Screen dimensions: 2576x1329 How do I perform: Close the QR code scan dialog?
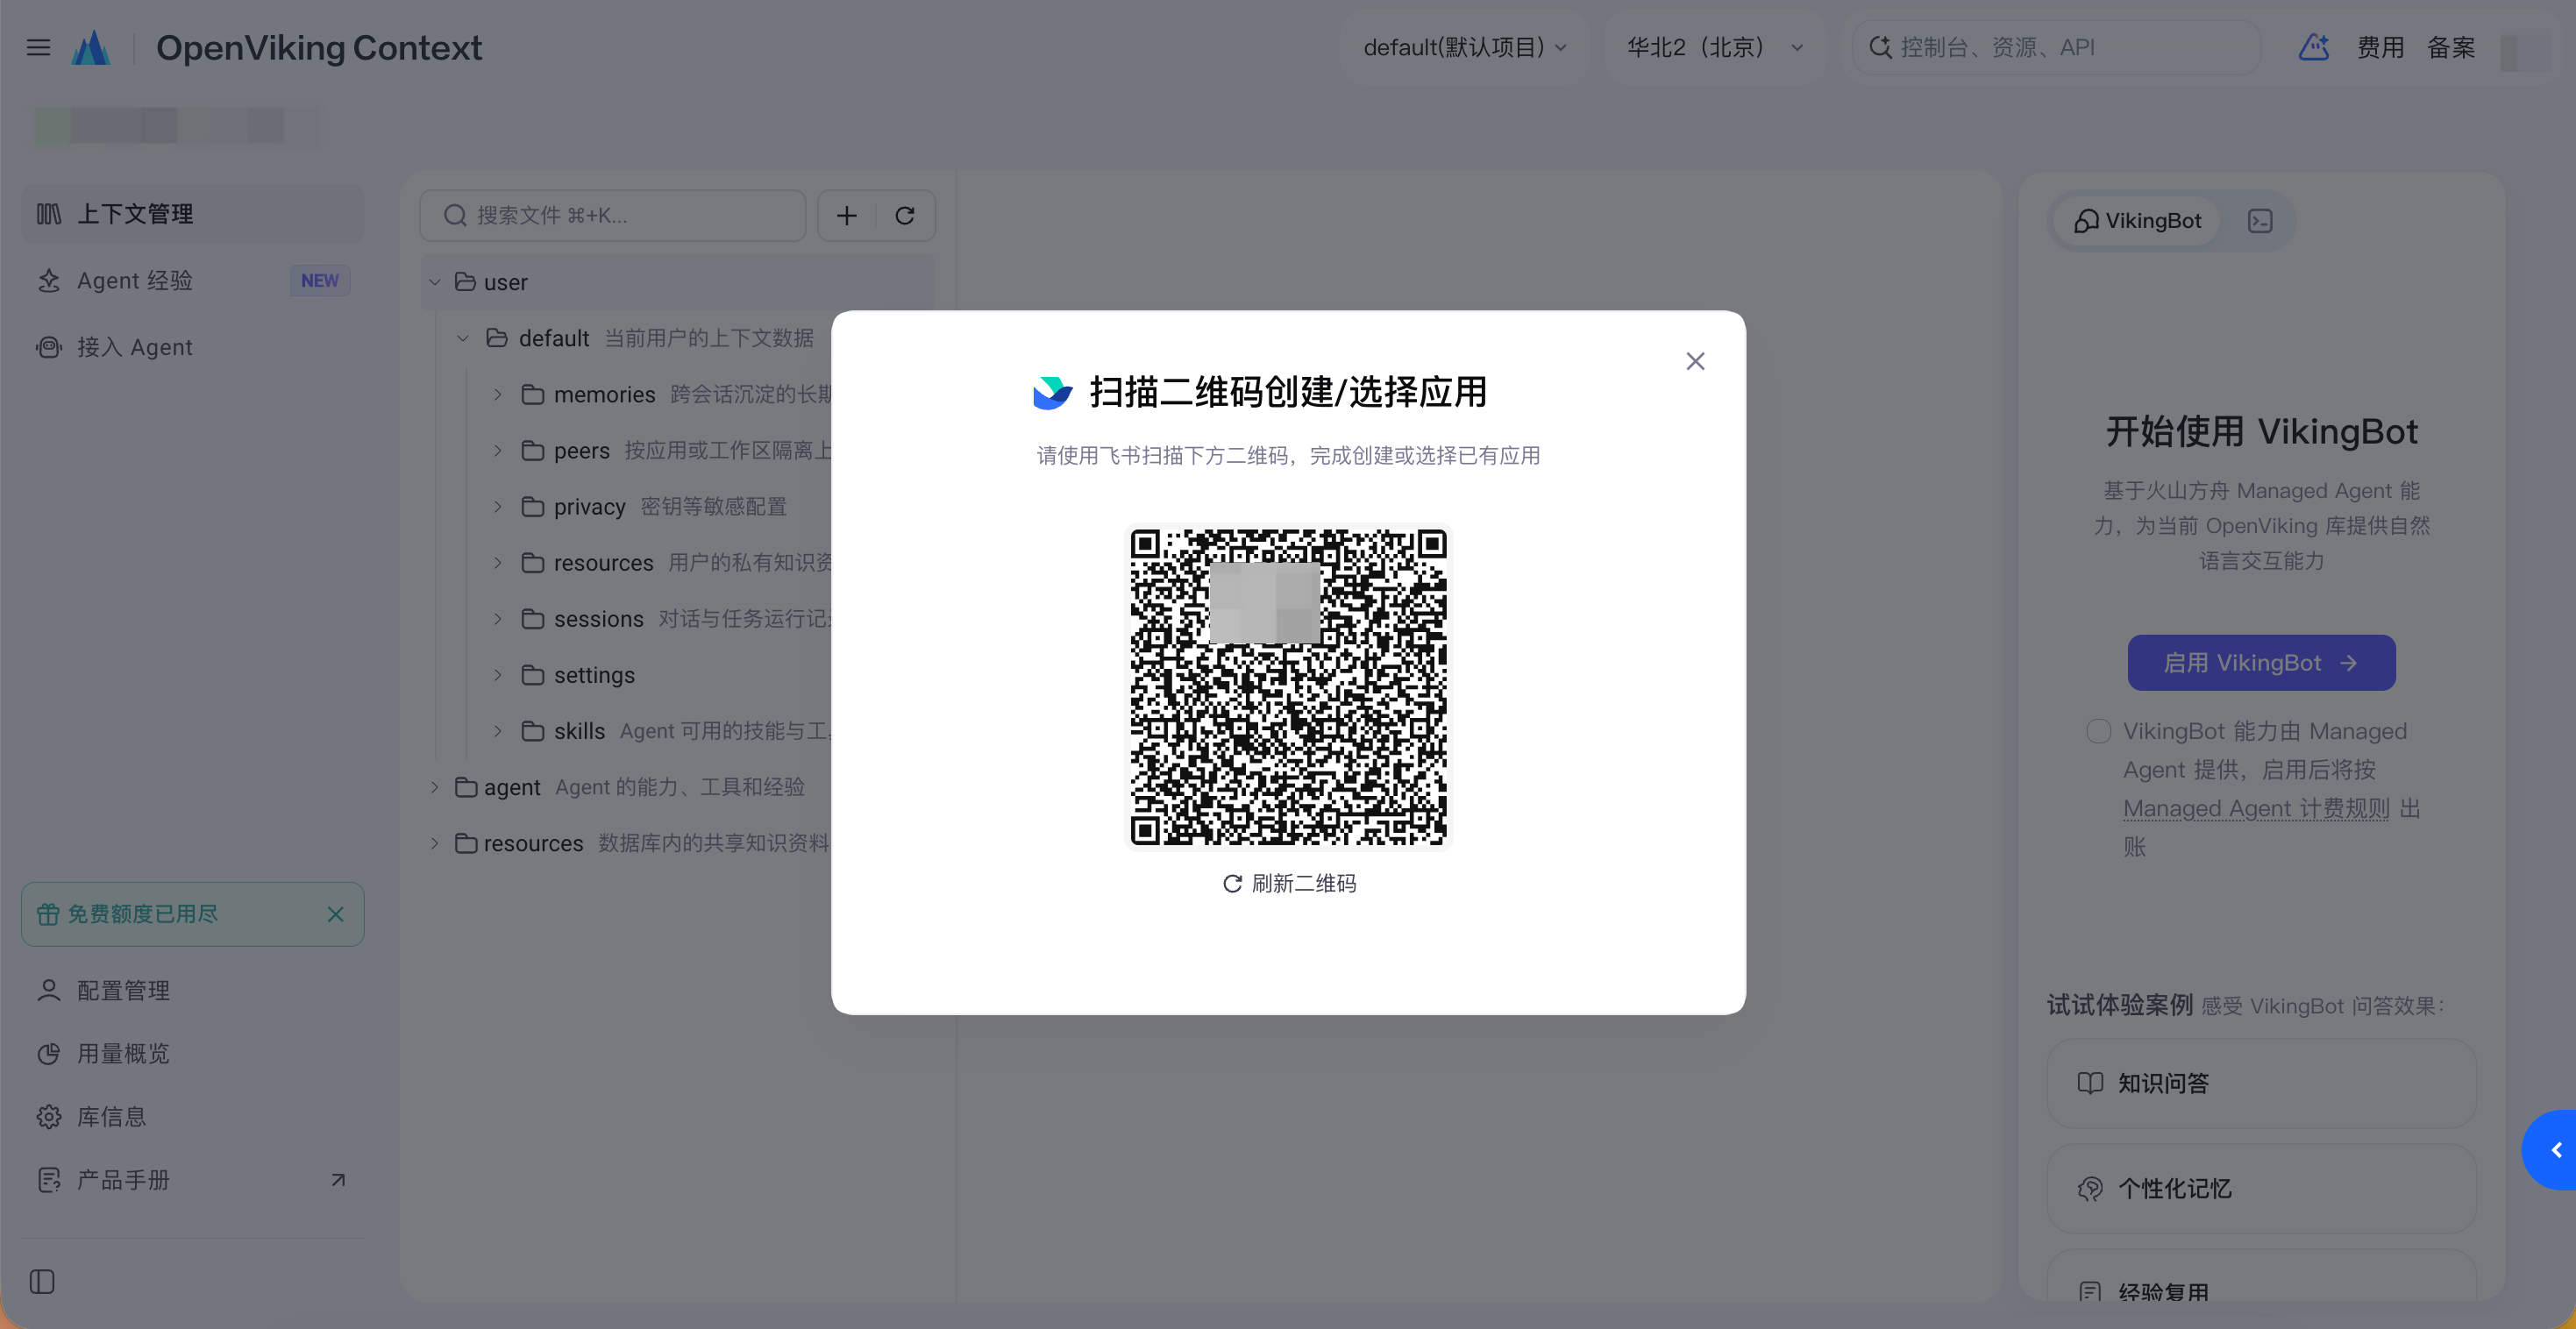coord(1695,361)
